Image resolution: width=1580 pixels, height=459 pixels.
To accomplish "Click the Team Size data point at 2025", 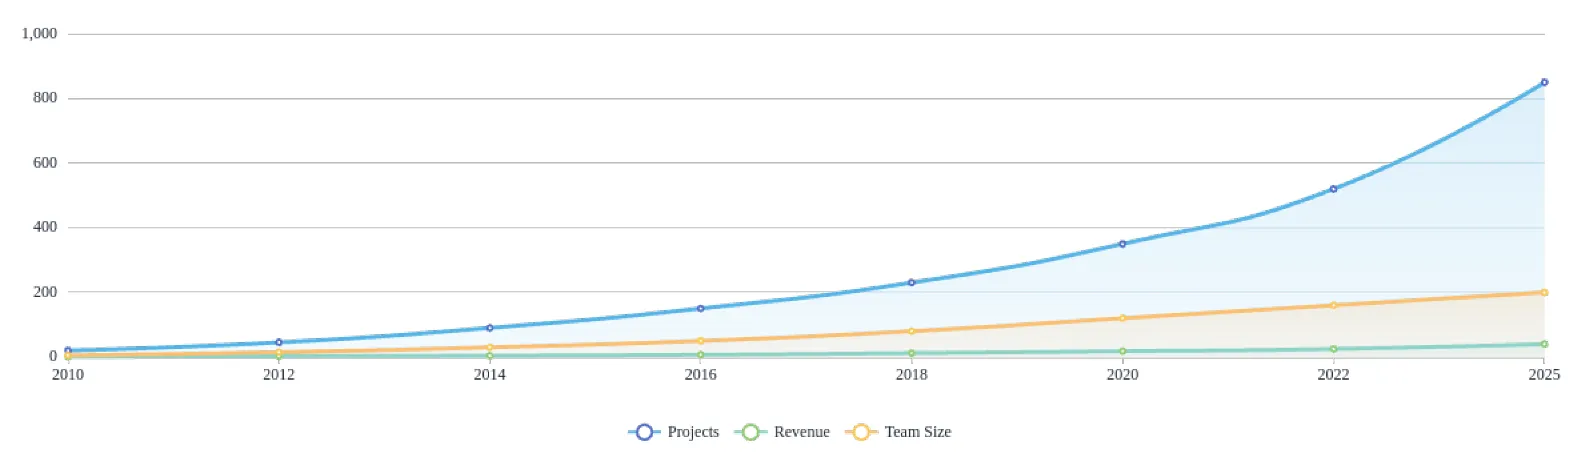I will pyautogui.click(x=1544, y=292).
